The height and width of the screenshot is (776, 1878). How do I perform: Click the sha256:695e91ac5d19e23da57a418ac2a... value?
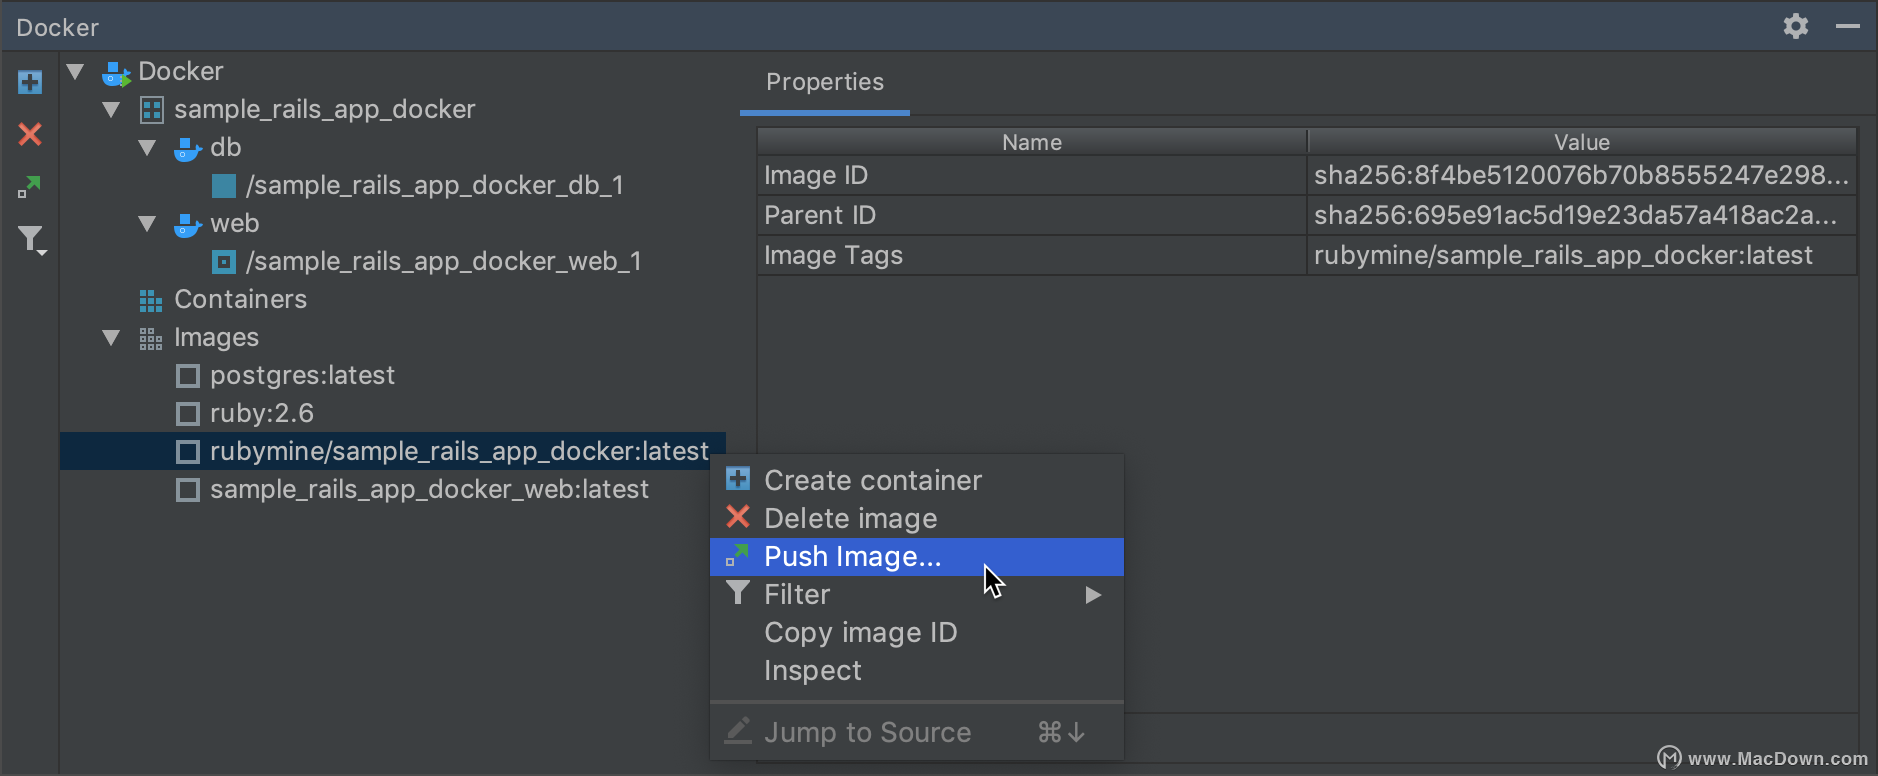pyautogui.click(x=1582, y=216)
